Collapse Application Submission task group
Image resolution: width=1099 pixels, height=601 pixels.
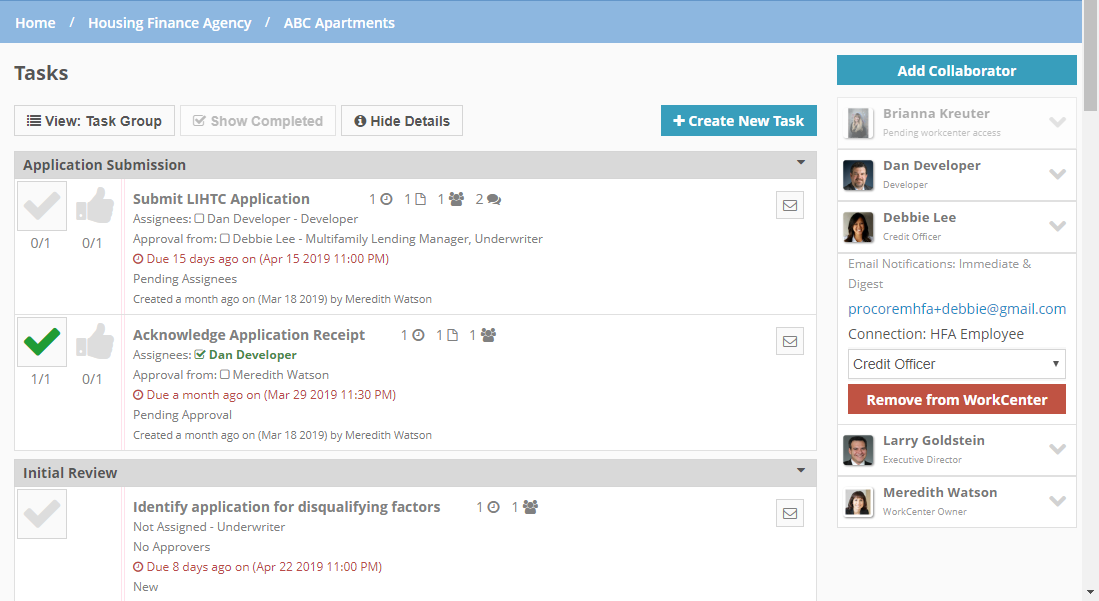(801, 163)
